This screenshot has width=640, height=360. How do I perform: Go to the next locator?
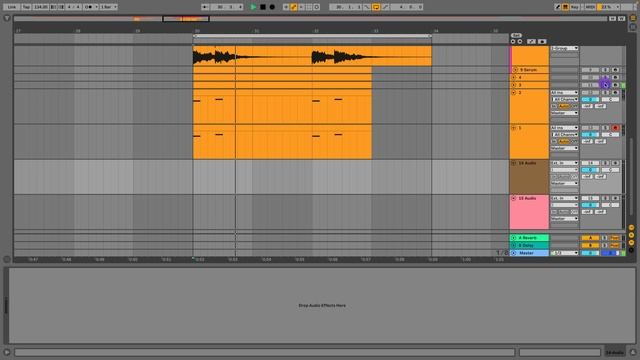pos(520,41)
